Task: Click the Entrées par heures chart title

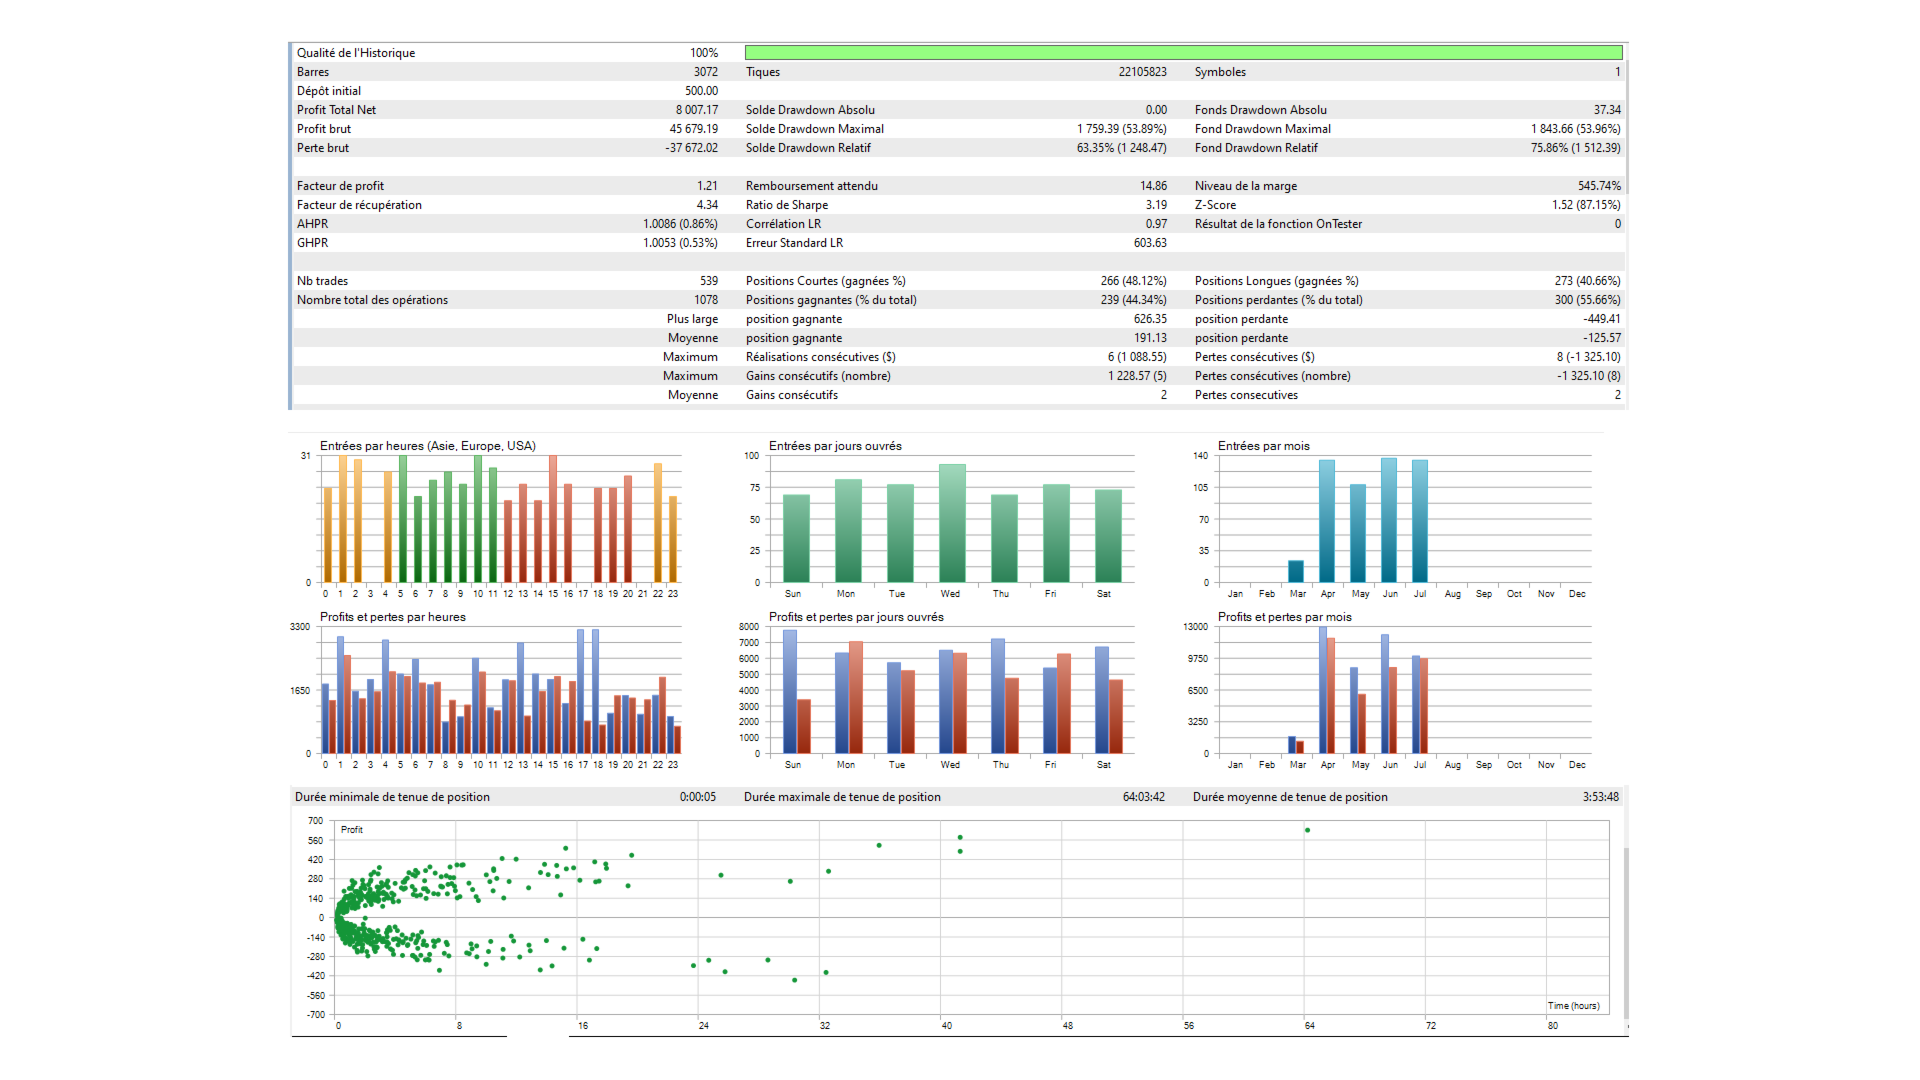Action: coord(428,446)
